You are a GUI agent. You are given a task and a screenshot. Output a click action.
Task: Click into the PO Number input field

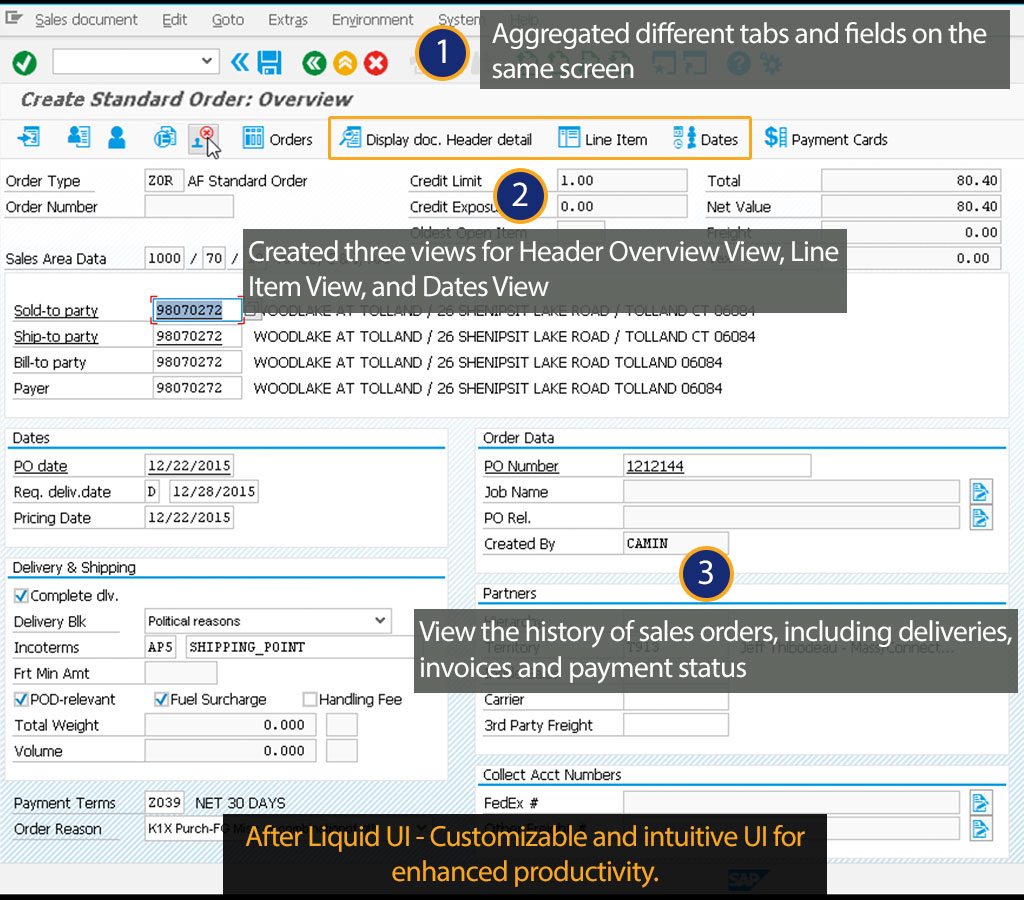(716, 466)
